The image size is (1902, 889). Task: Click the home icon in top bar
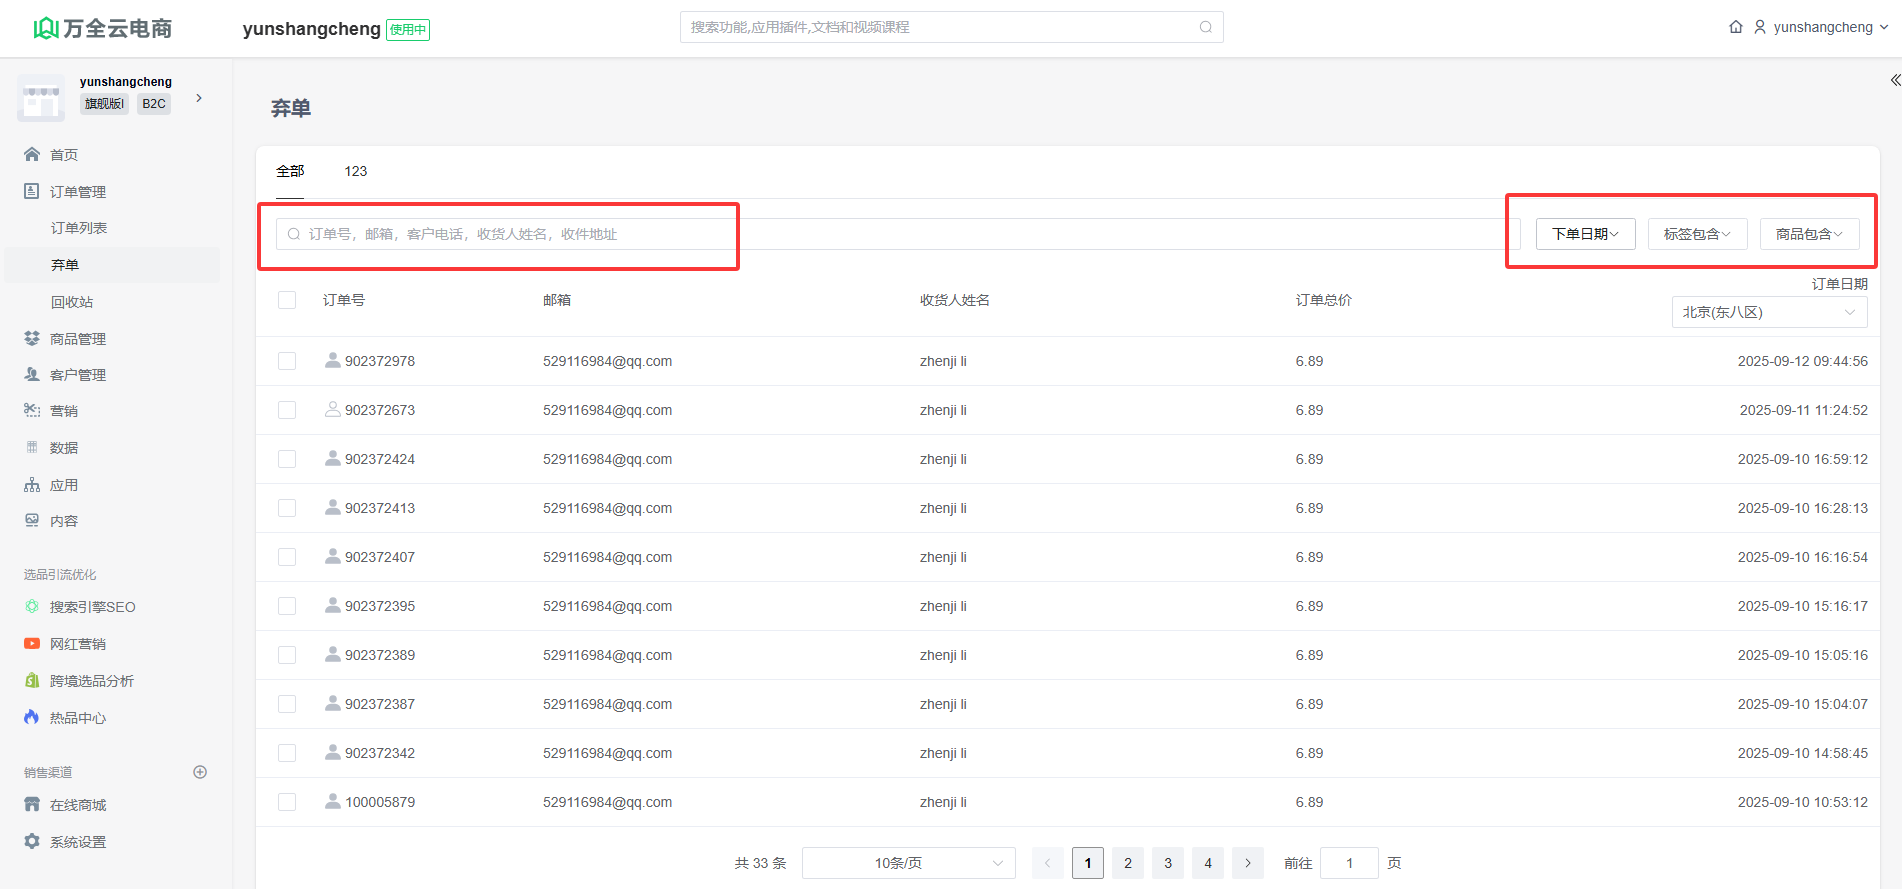1735,27
